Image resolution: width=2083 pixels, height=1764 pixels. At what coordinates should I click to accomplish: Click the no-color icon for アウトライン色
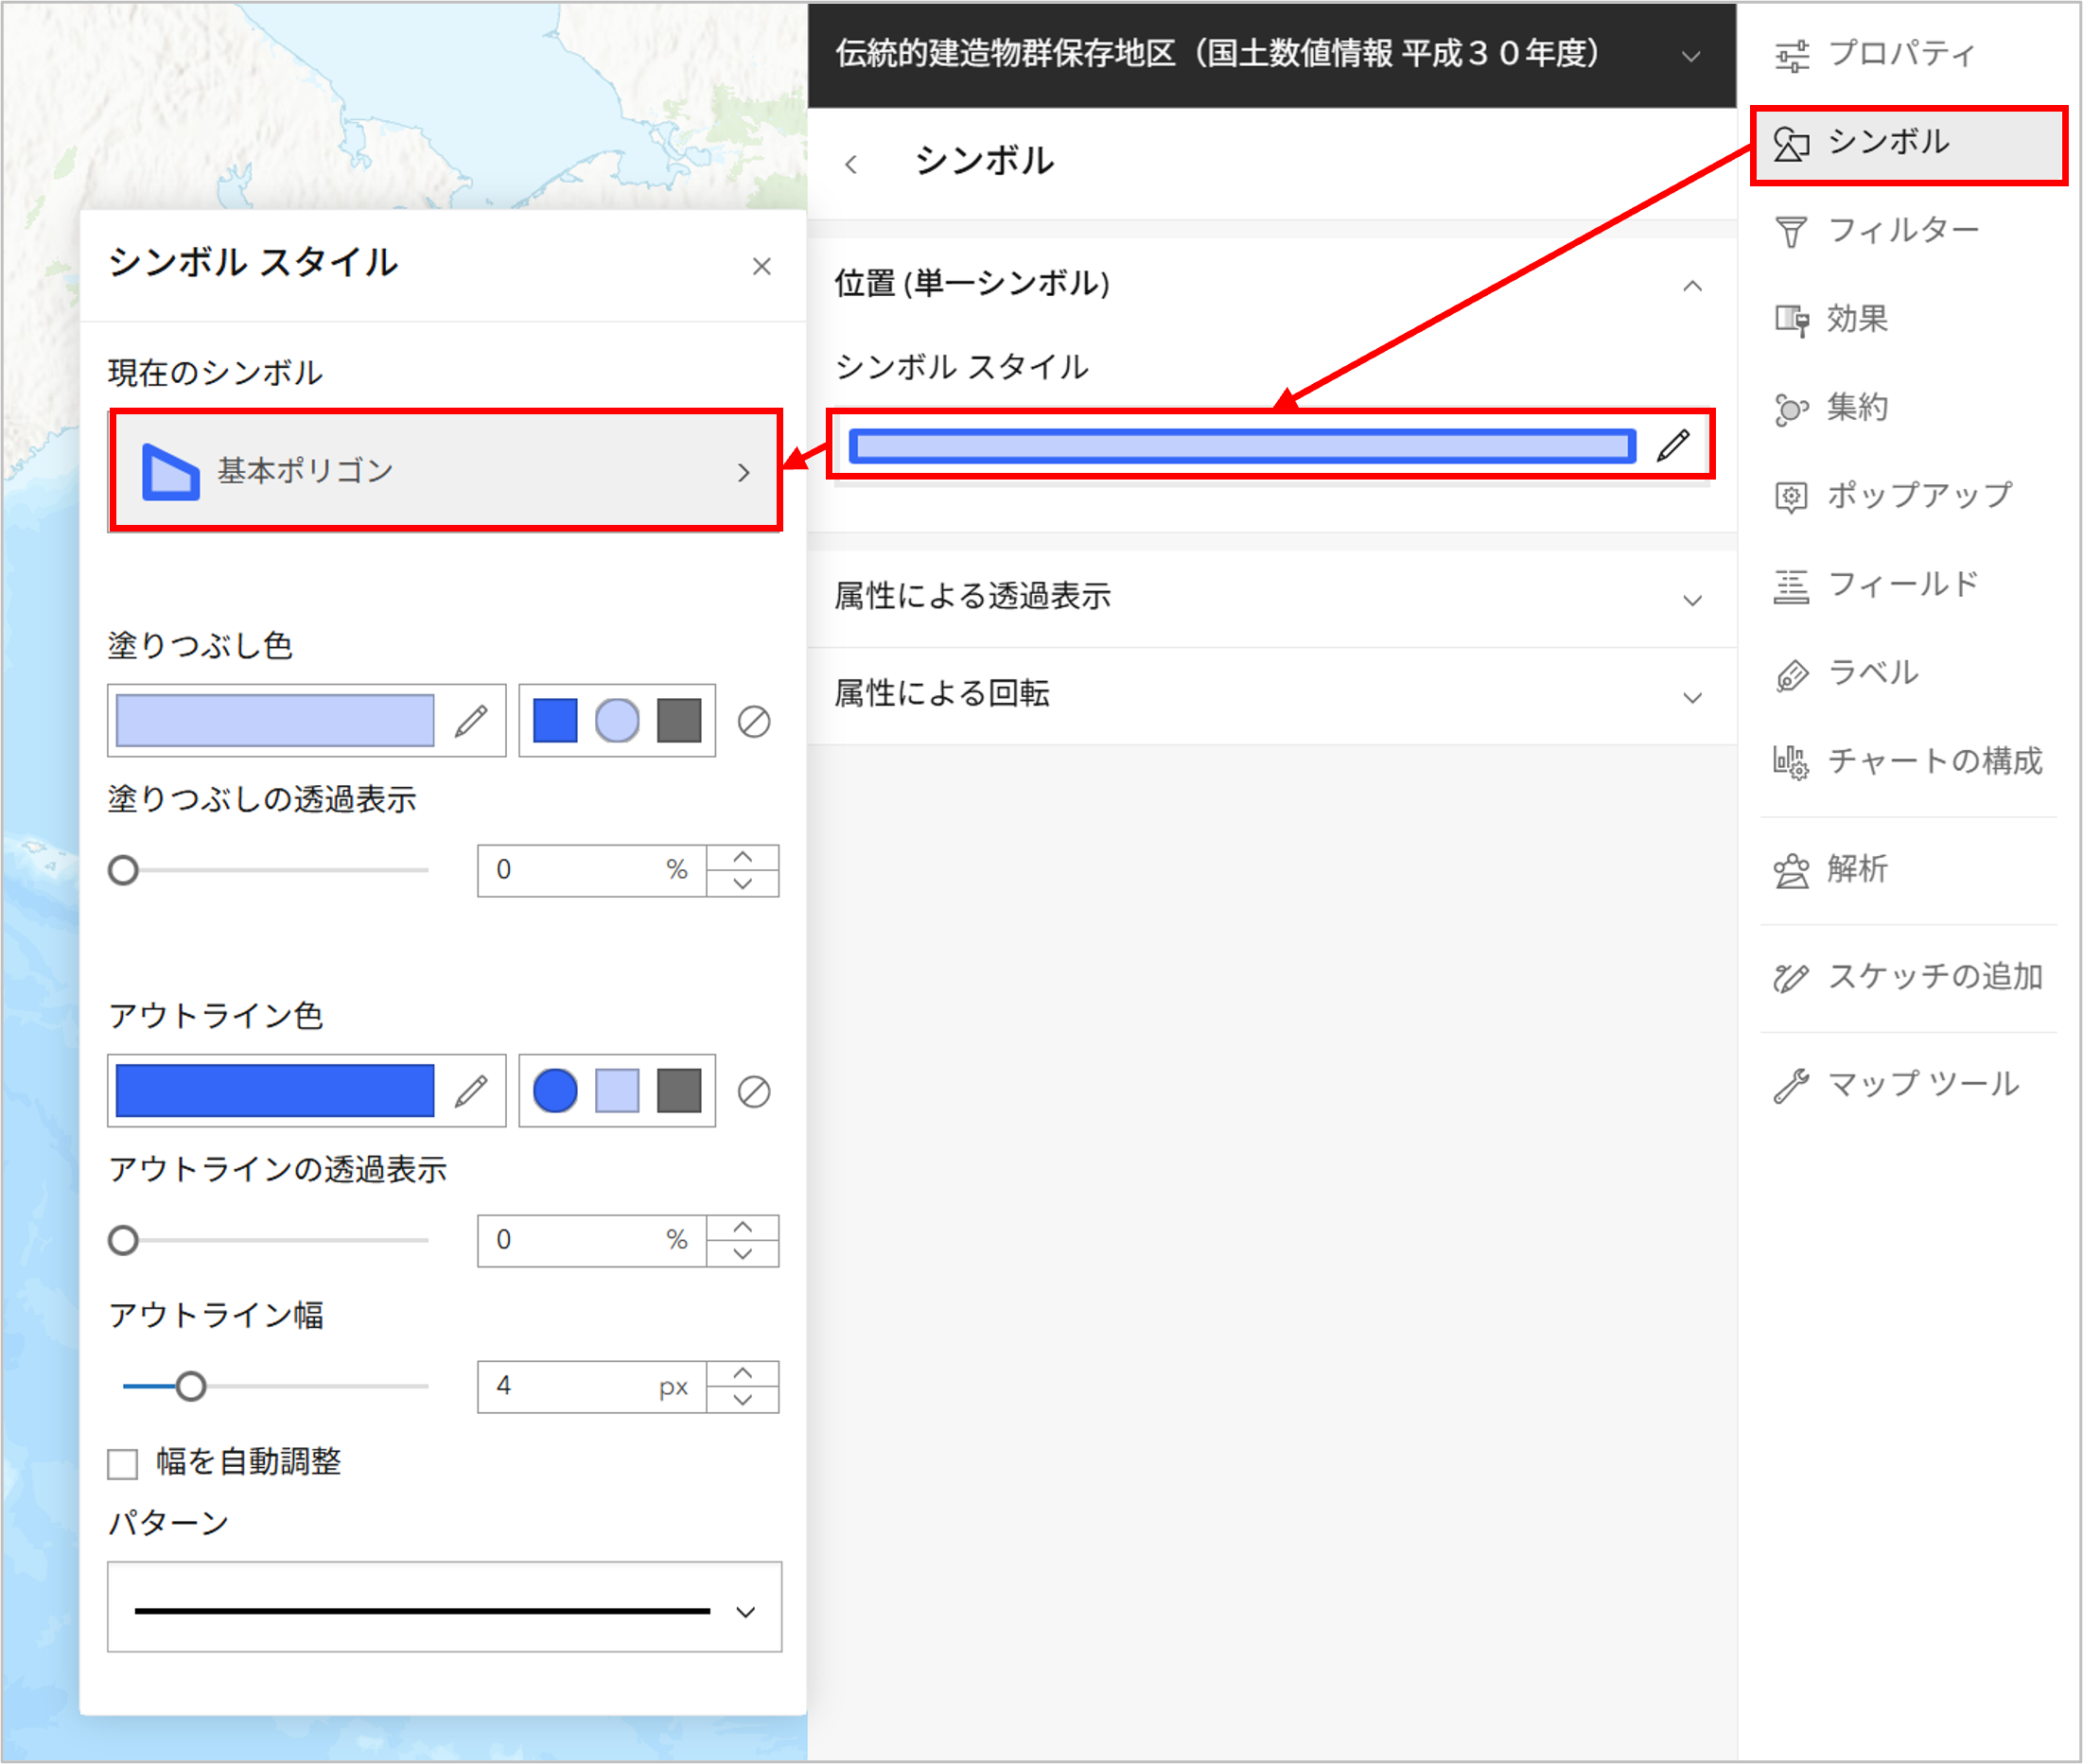click(753, 1091)
